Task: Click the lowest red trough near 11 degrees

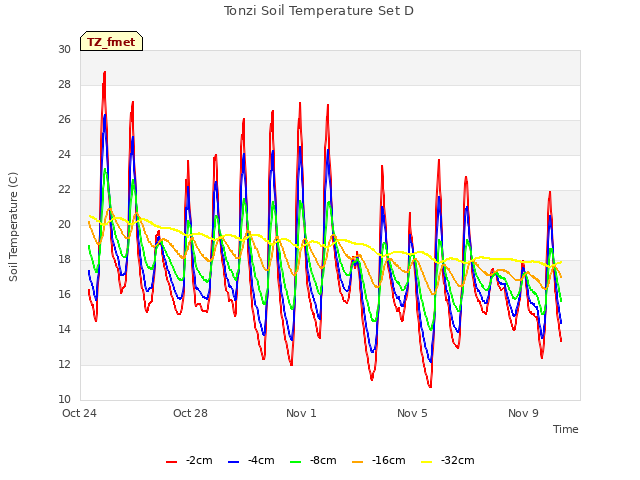Action: click(430, 386)
